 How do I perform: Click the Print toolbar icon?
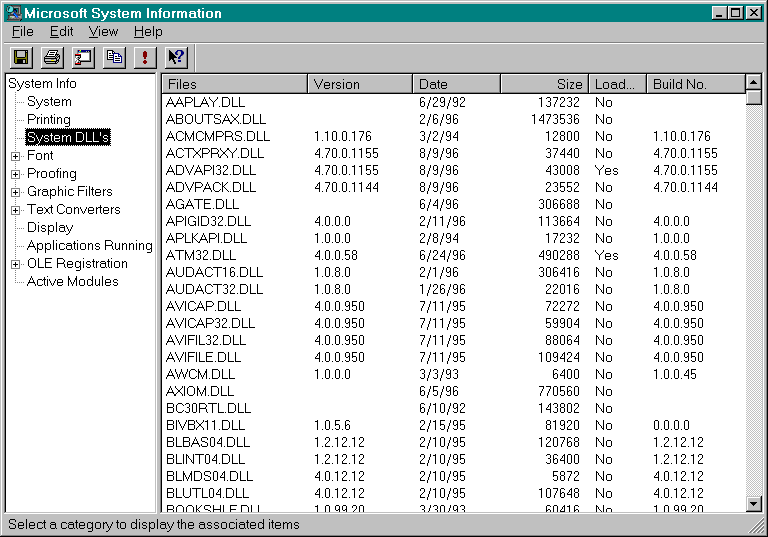click(52, 58)
